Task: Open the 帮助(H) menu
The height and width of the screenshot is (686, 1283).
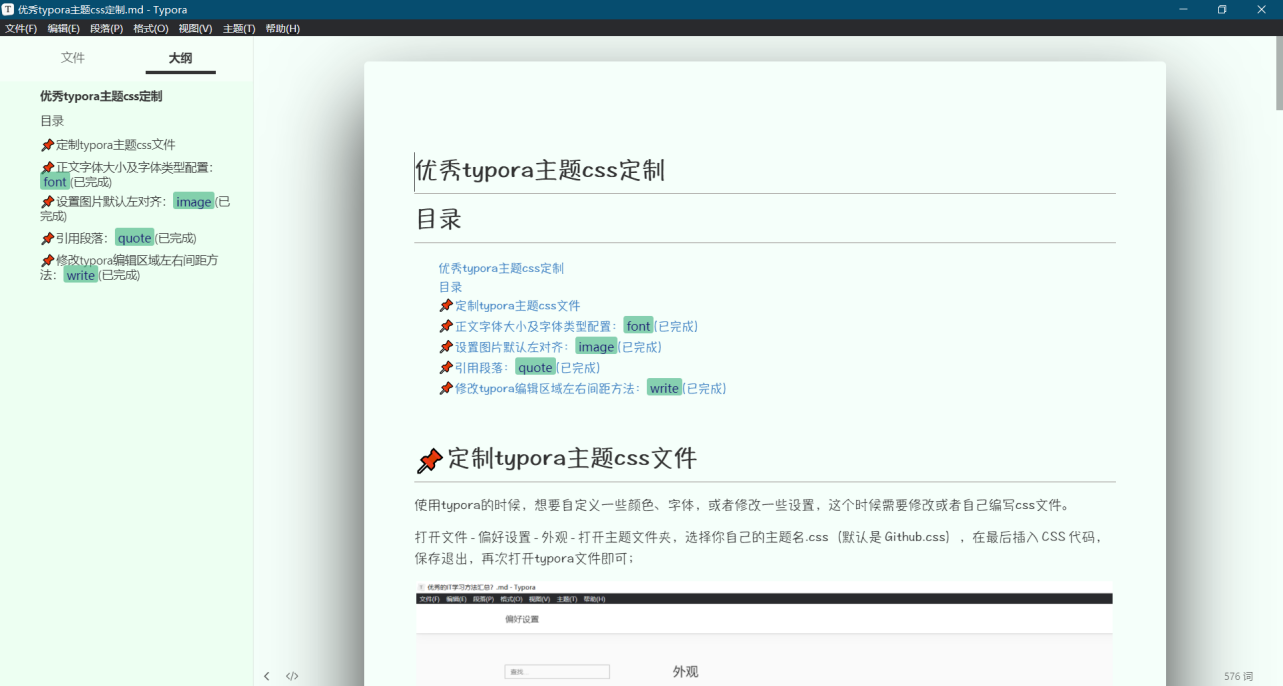Action: 282,28
